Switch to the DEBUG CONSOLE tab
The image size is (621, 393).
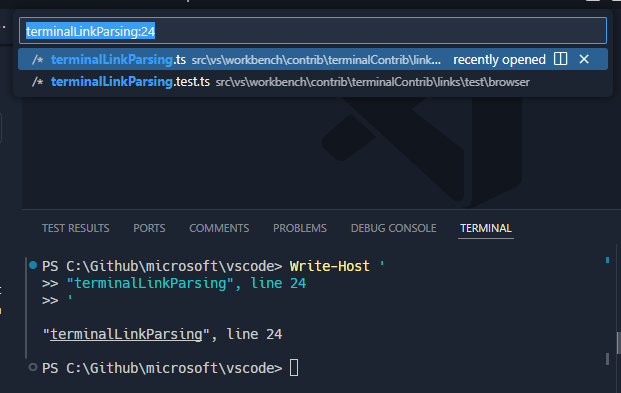(x=394, y=228)
